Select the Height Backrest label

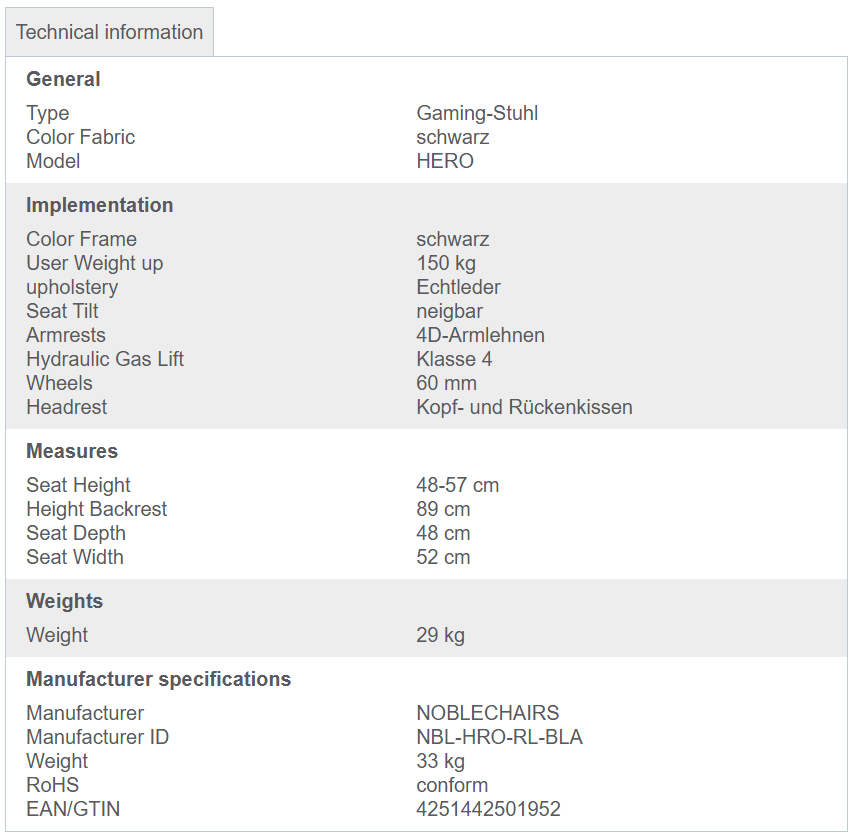coord(96,509)
